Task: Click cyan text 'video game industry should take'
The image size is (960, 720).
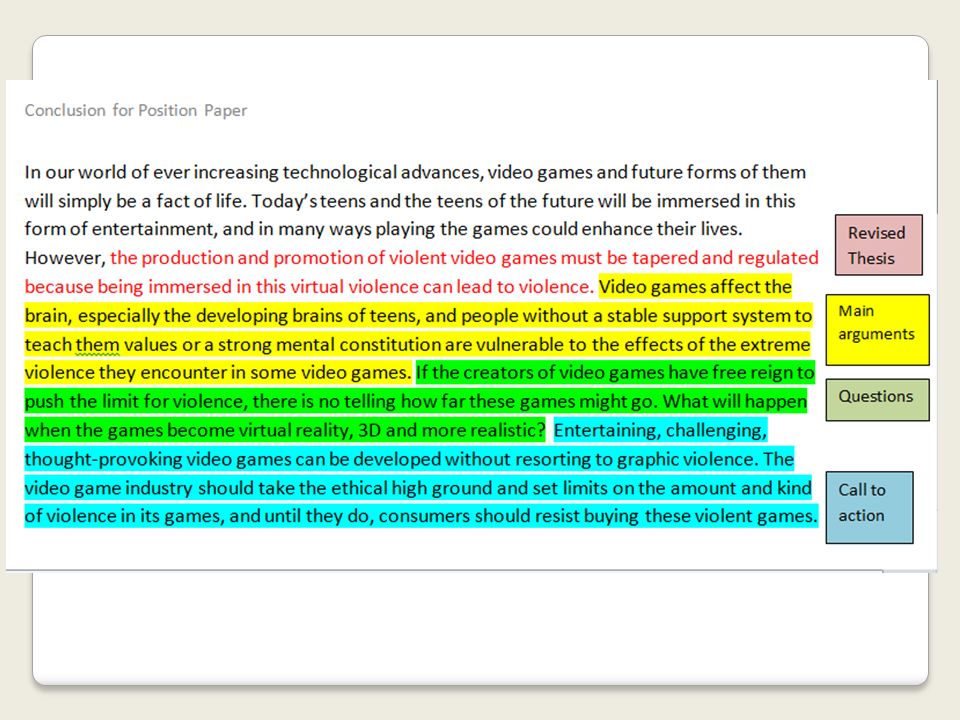Action: (x=160, y=488)
